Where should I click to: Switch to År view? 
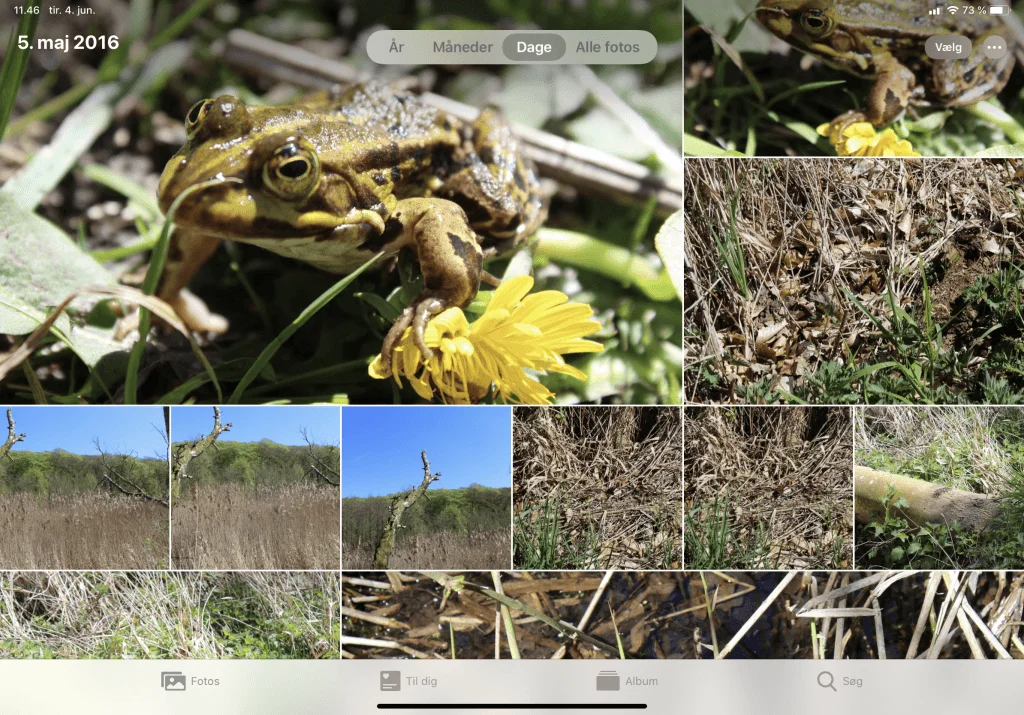click(396, 47)
